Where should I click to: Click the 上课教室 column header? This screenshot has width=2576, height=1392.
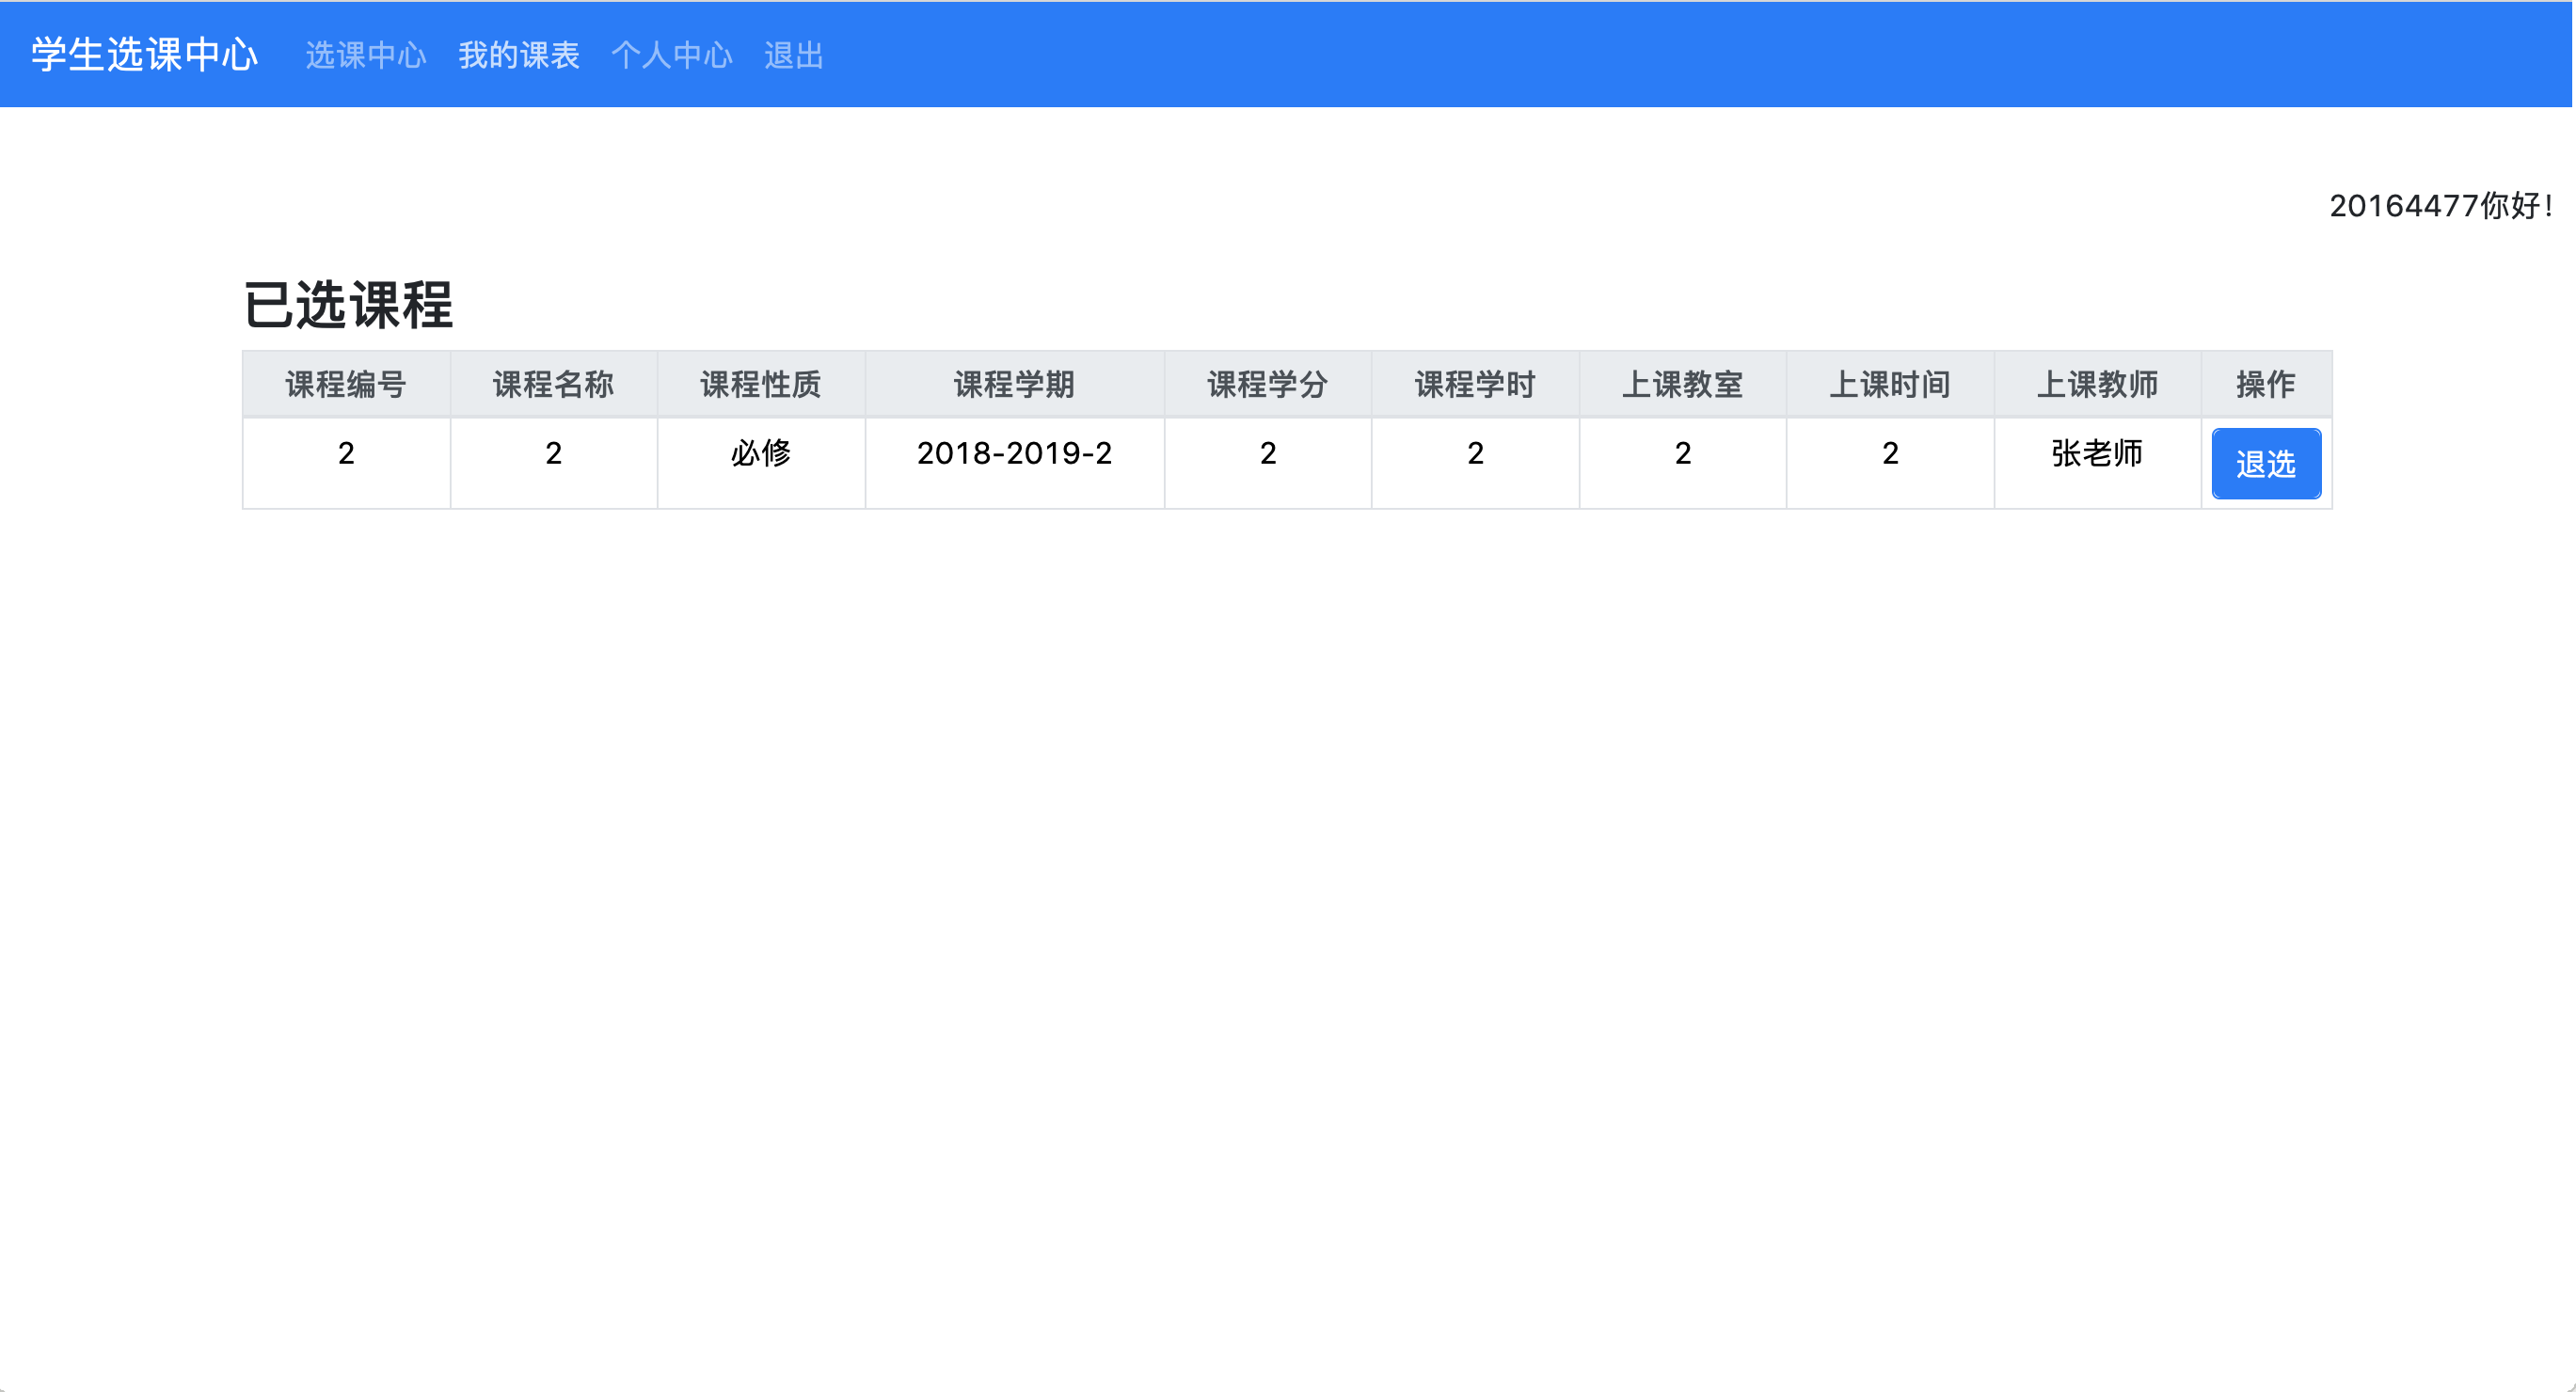point(1682,384)
